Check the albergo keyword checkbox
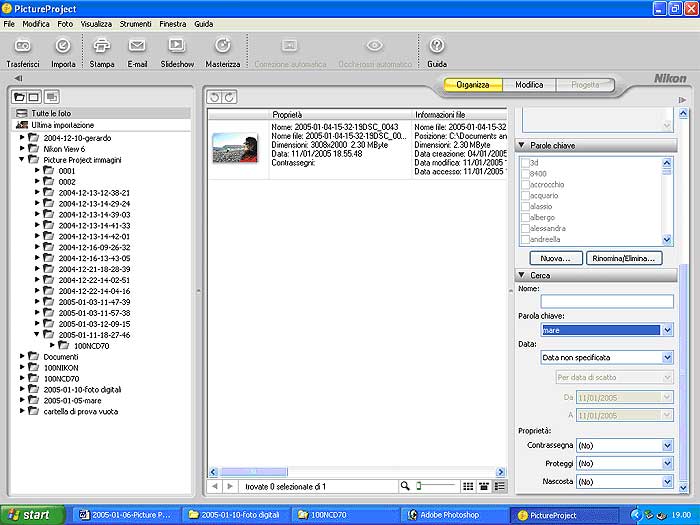Screen dimensions: 700x525 pos(525,218)
